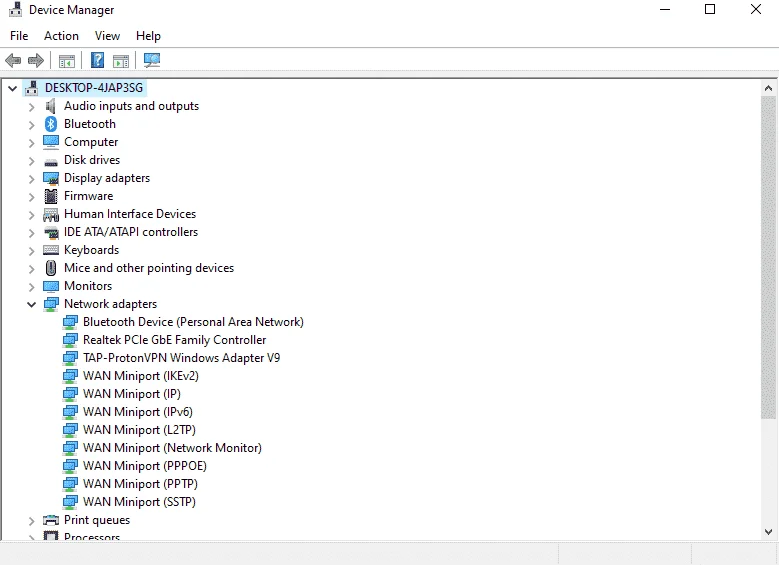This screenshot has height=565, width=779.
Task: Collapse the Network adapters category
Action: coord(31,304)
